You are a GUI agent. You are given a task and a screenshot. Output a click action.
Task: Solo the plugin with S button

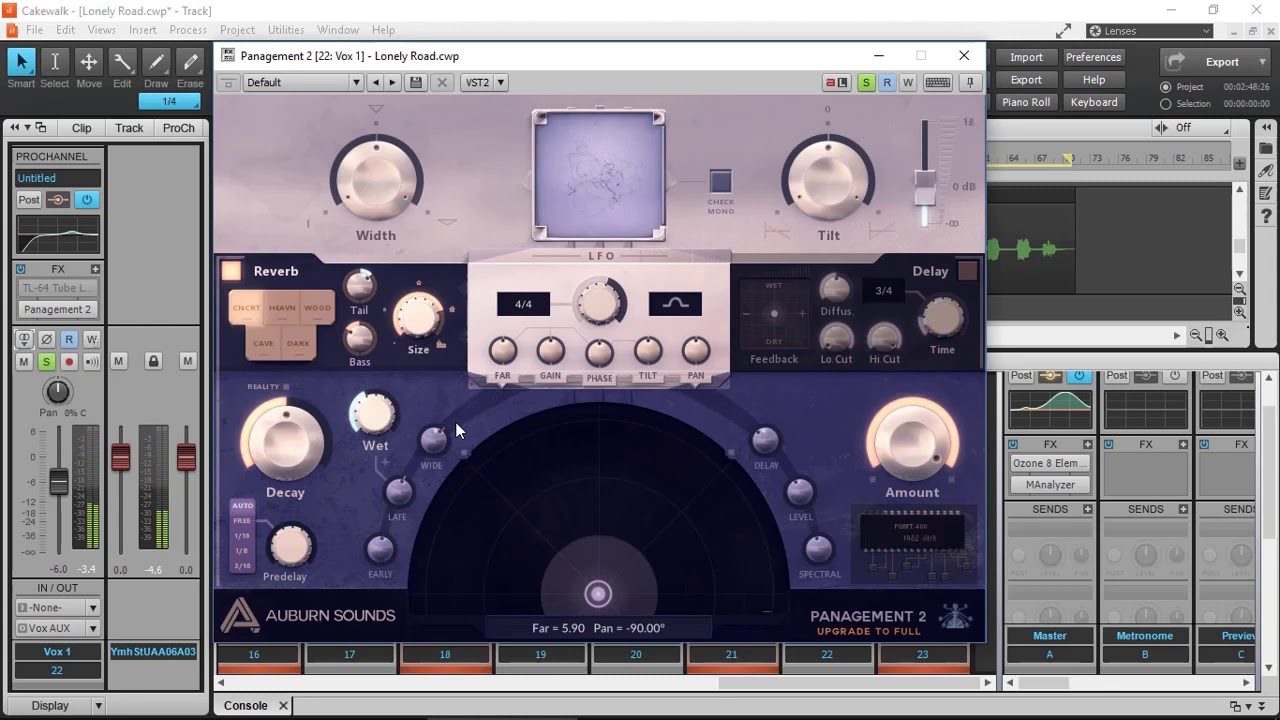[866, 82]
